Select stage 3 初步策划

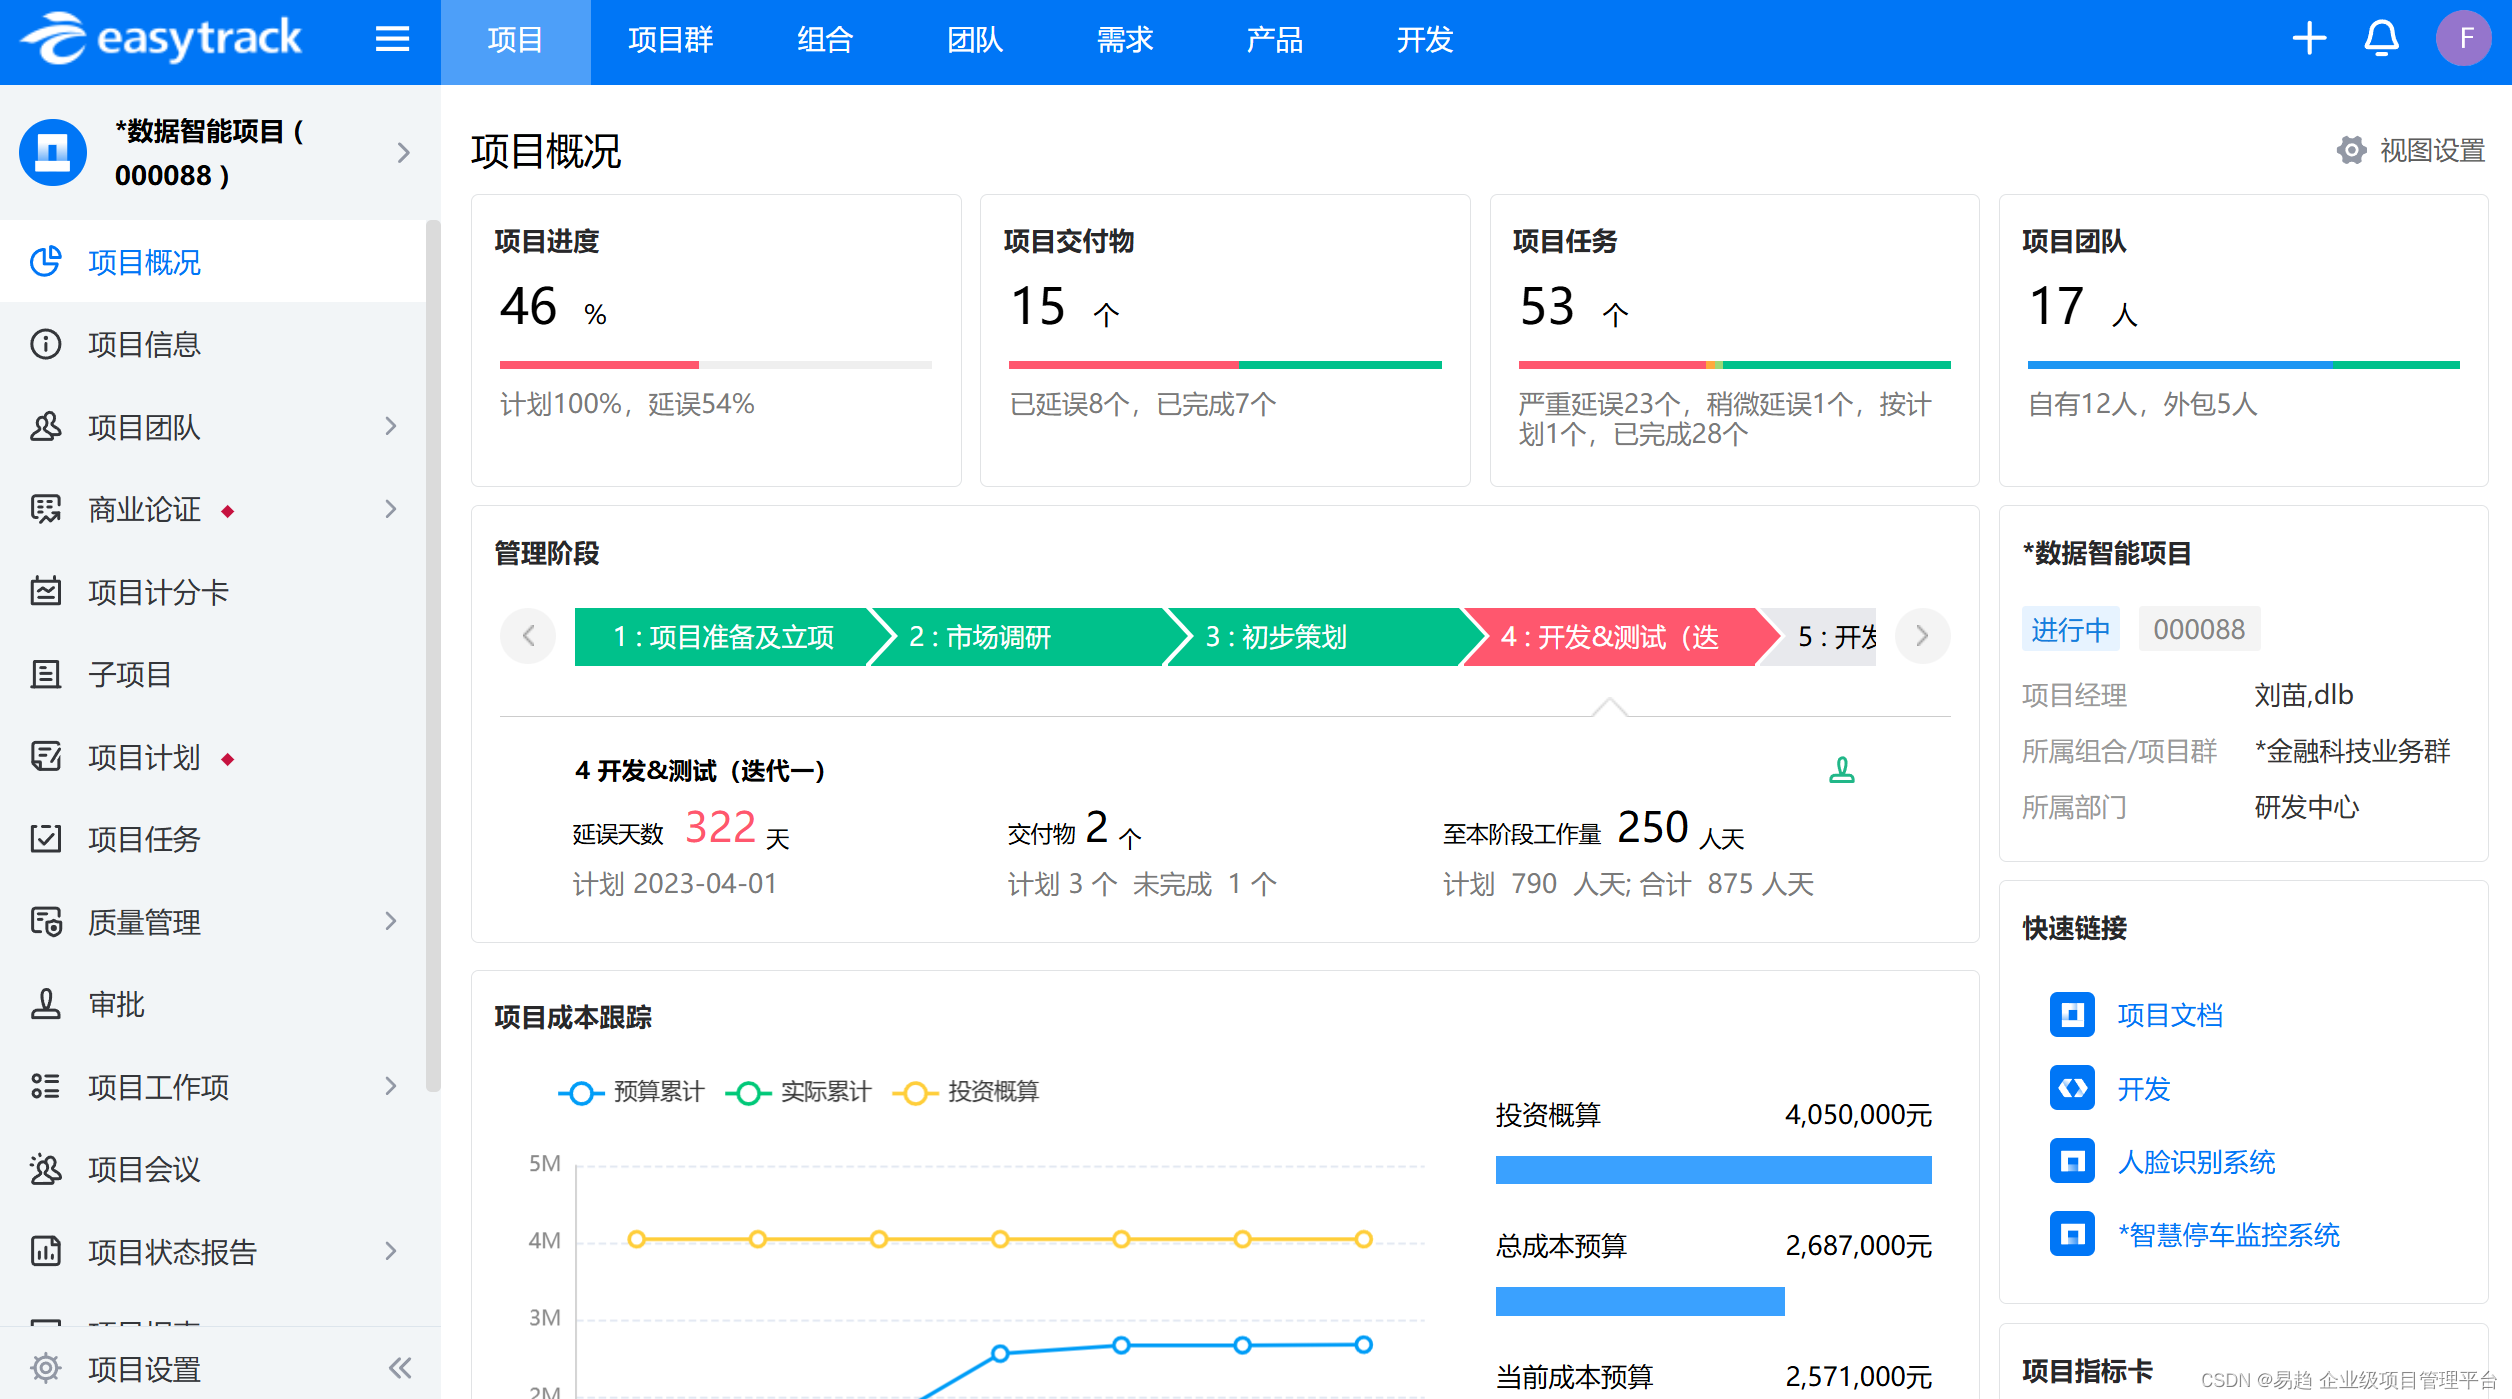tap(1314, 637)
